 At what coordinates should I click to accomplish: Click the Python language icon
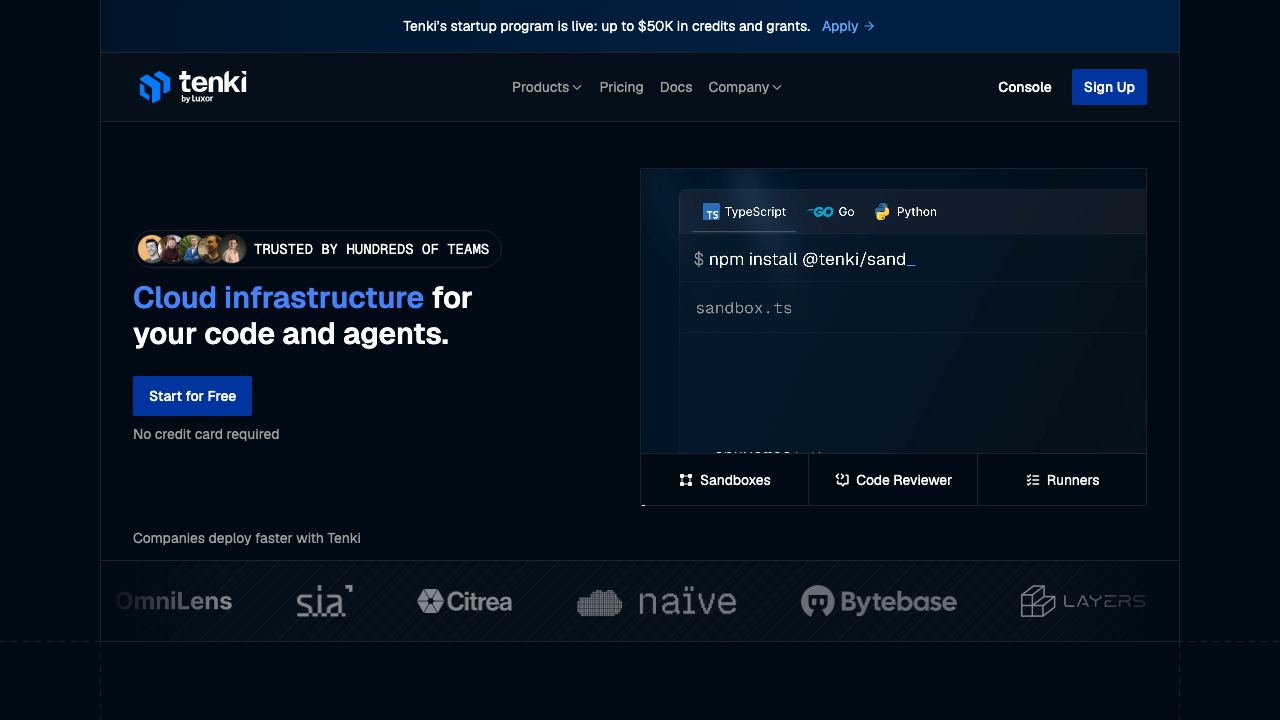(x=882, y=212)
